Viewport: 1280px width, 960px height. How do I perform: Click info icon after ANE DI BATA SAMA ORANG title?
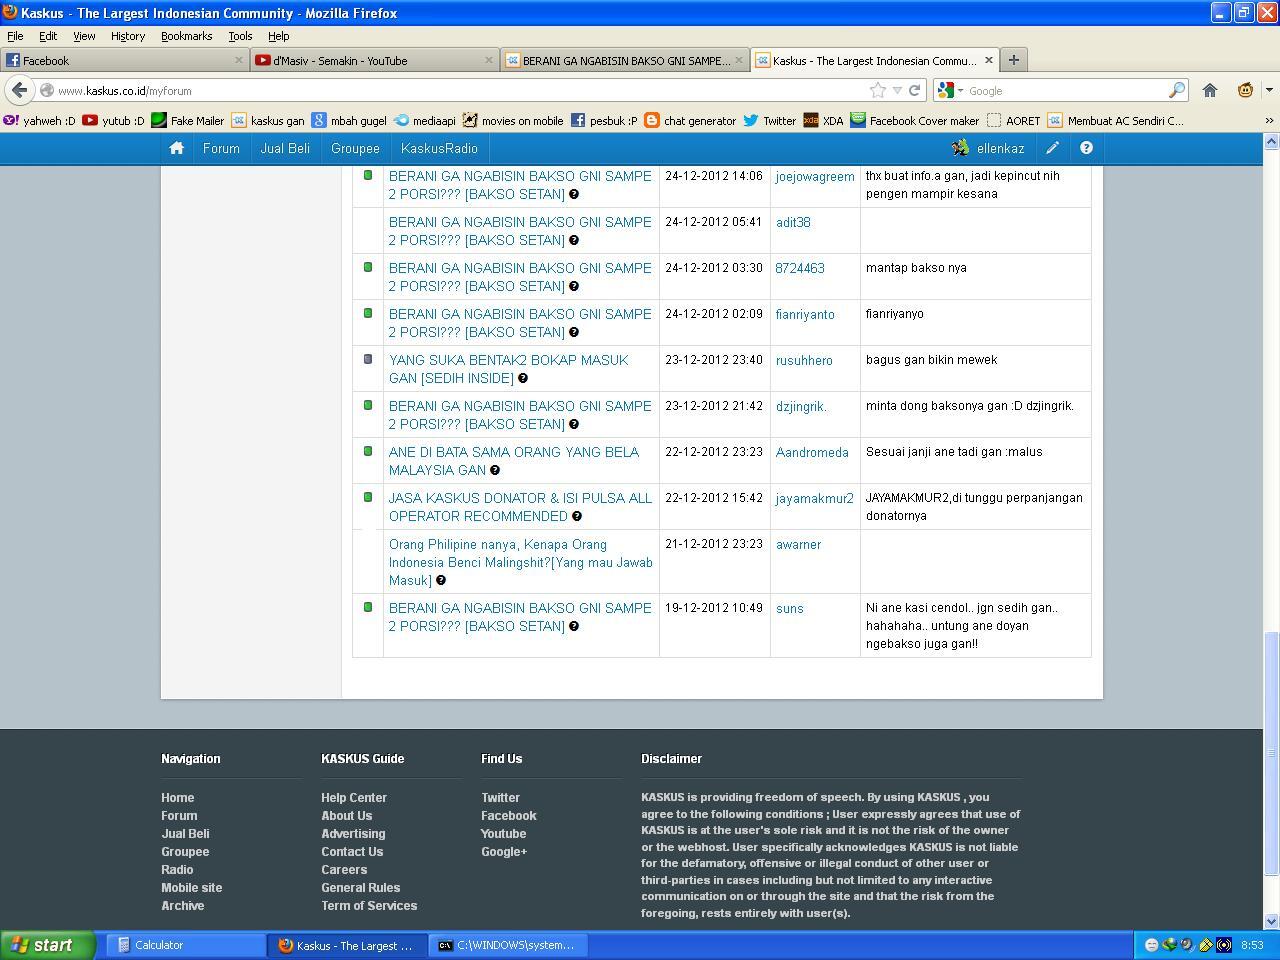[x=495, y=470]
